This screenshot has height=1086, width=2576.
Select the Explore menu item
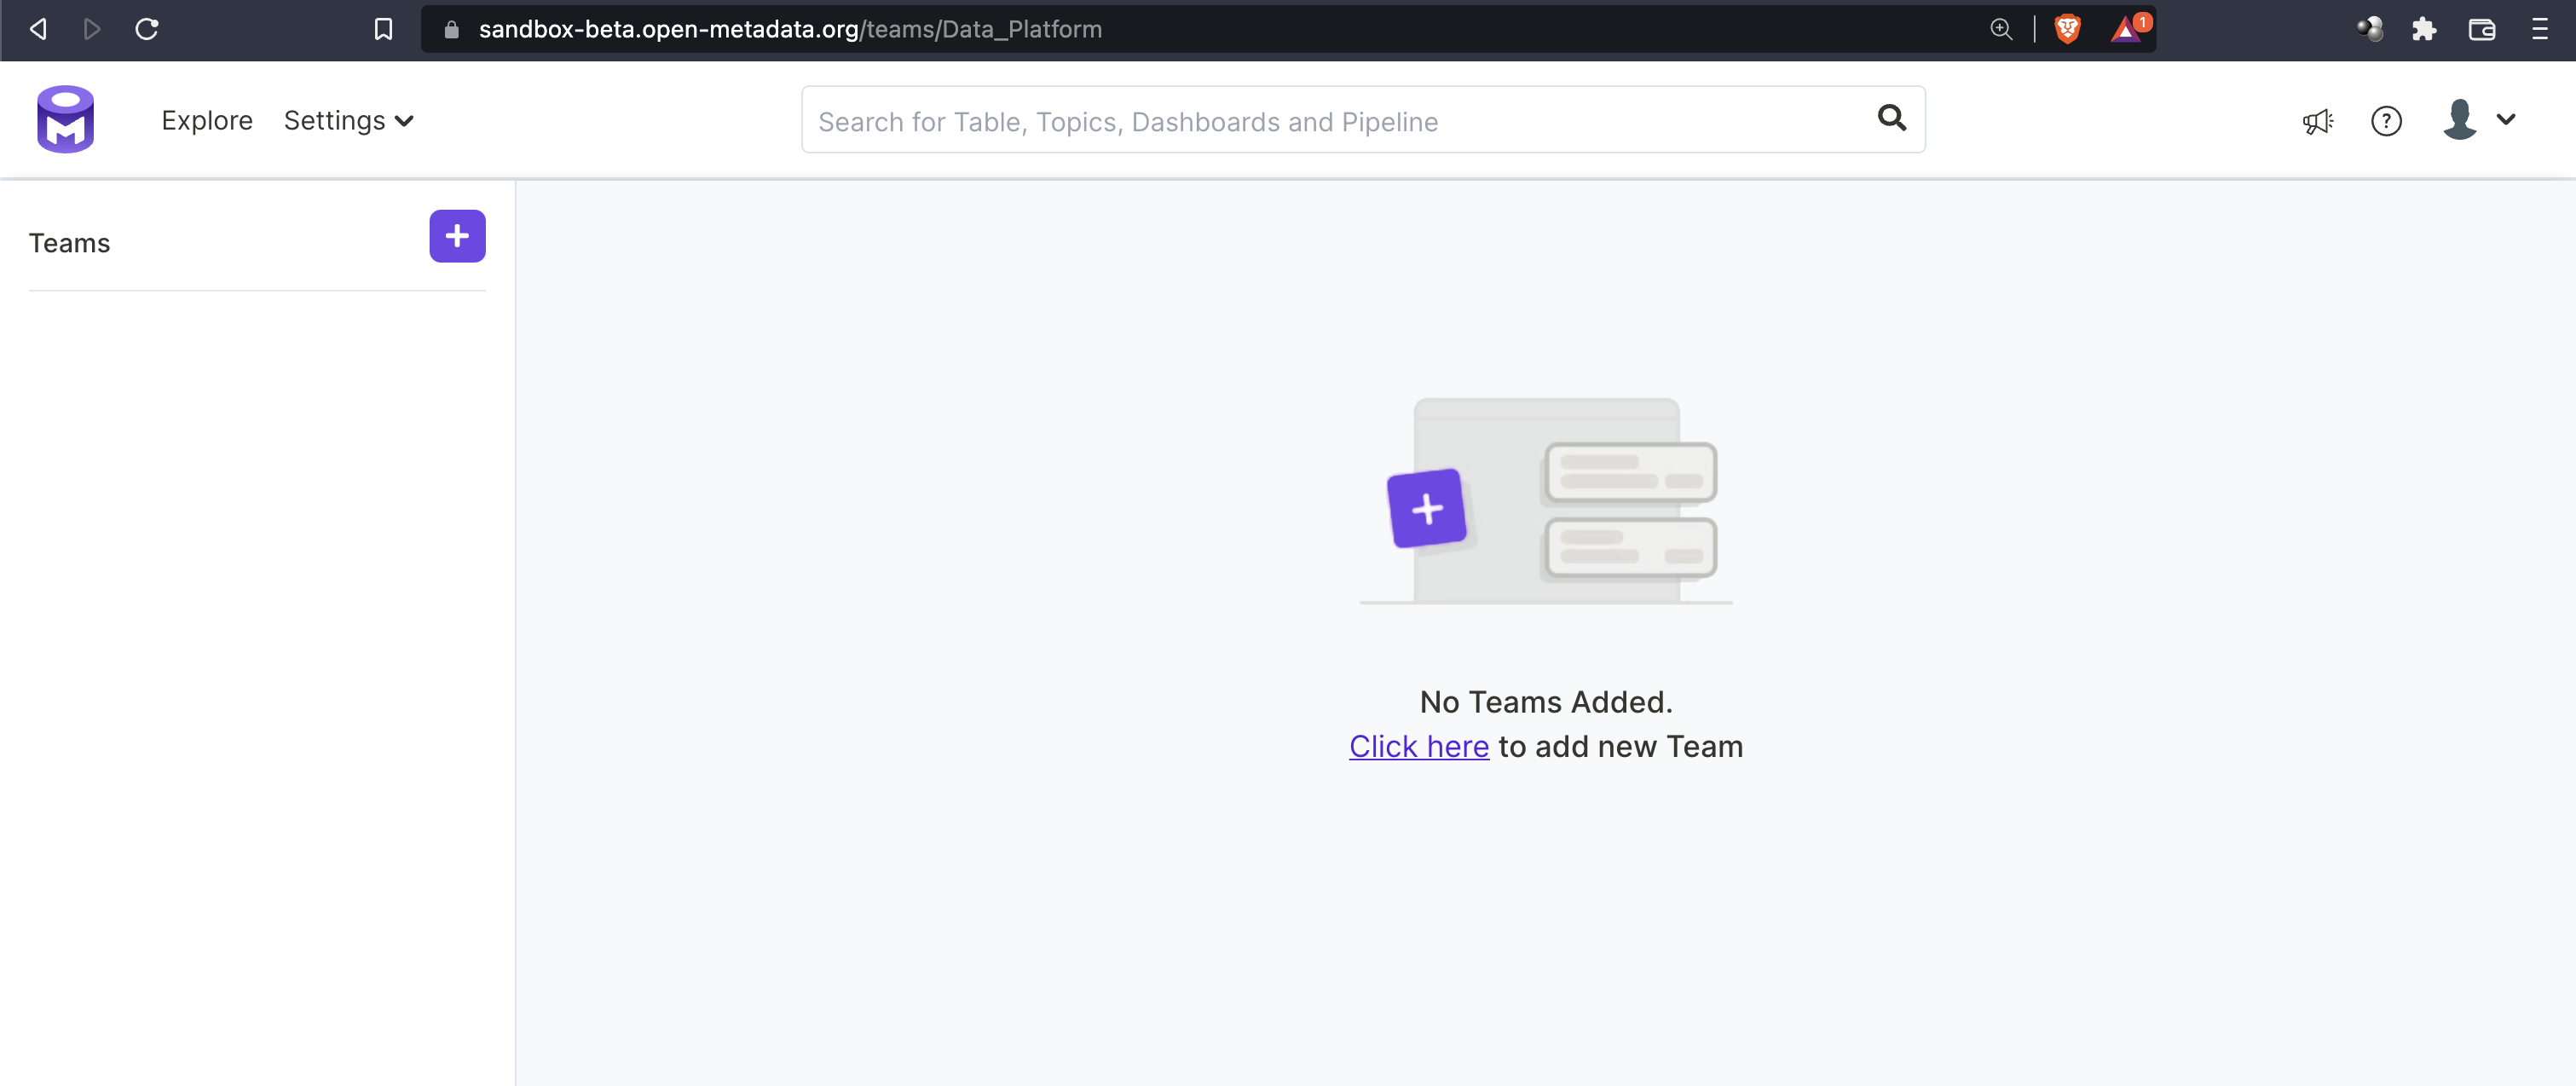207,120
